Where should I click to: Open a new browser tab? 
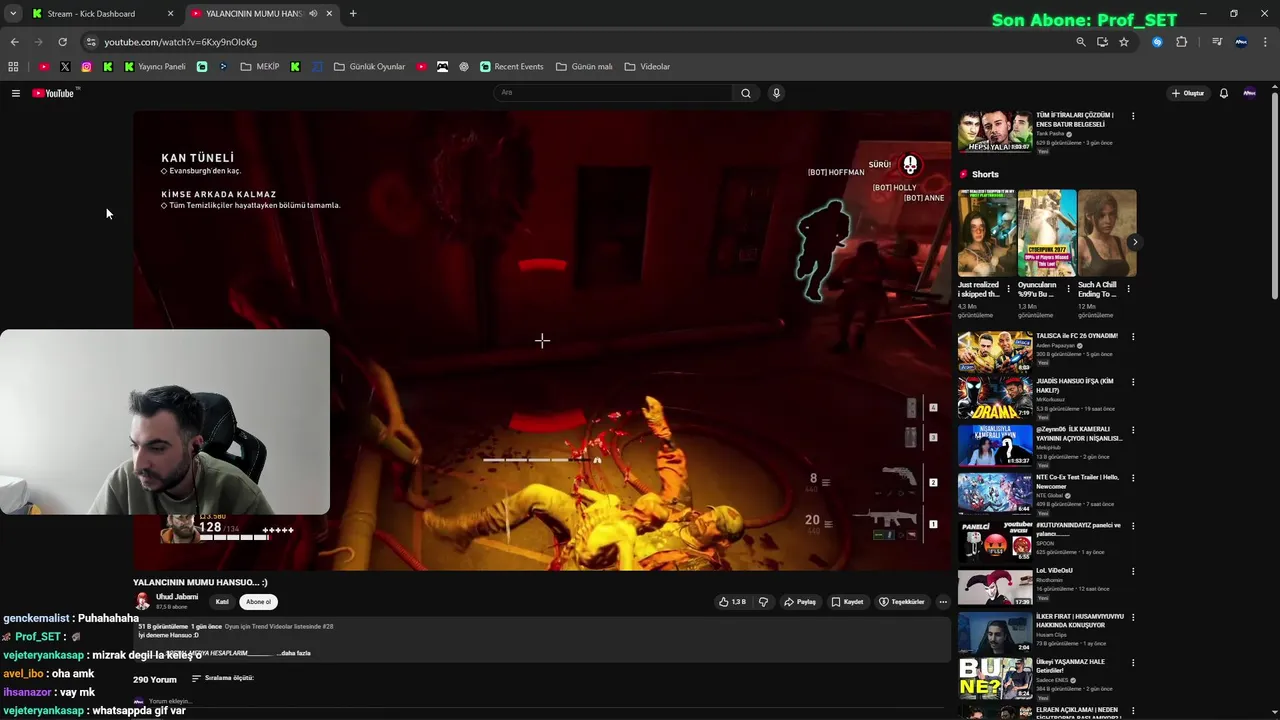coord(353,14)
